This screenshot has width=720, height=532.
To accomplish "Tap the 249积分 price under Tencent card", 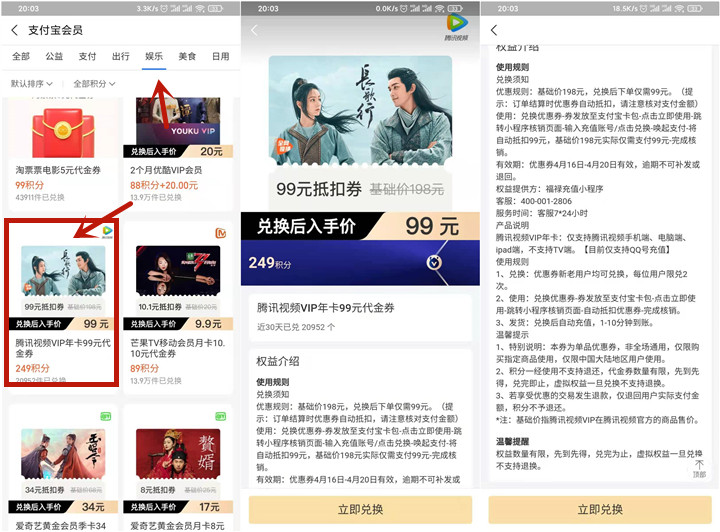I will (33, 369).
